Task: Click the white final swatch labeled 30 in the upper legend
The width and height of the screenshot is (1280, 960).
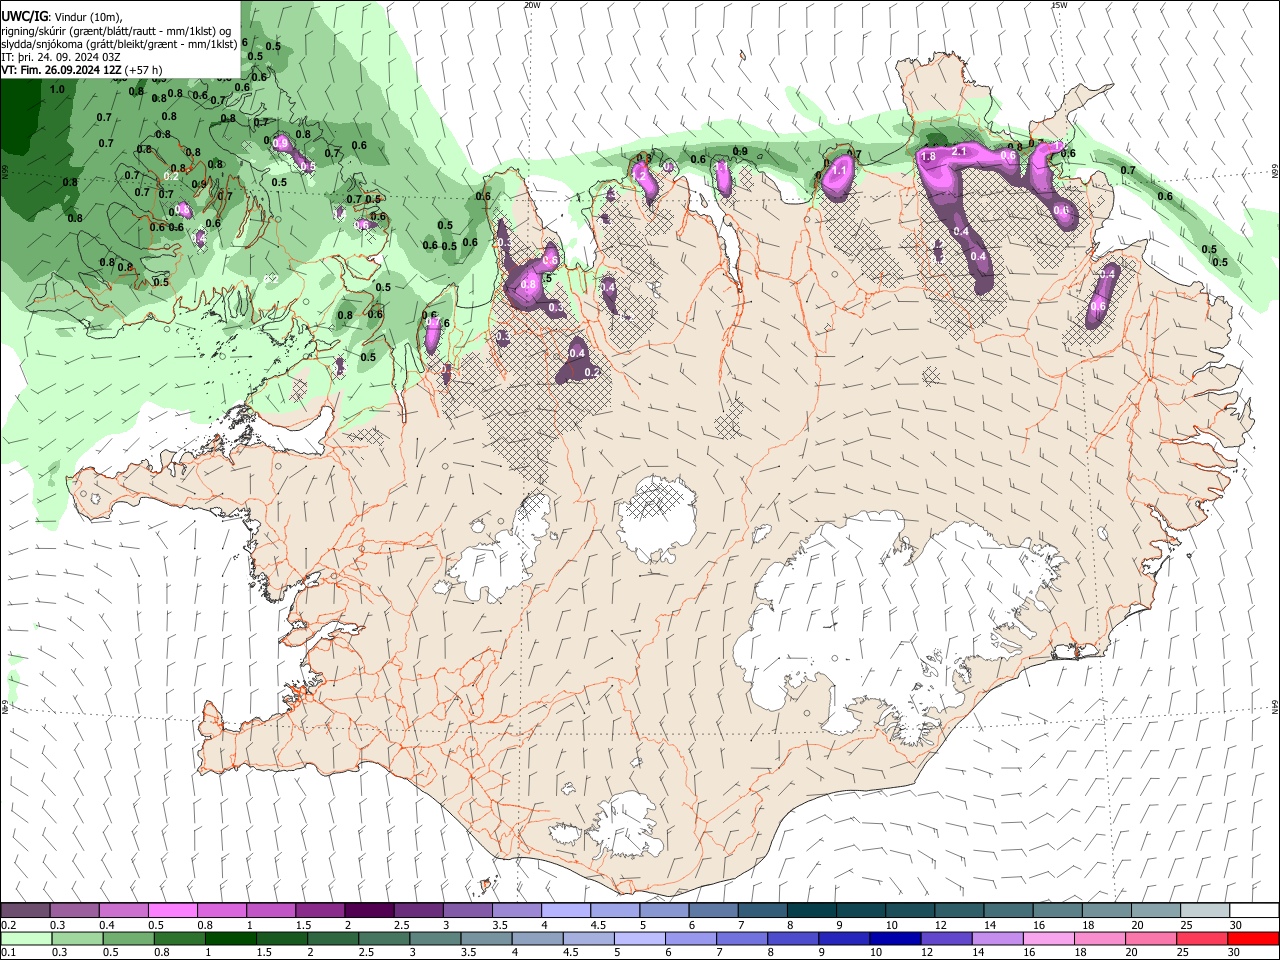Action: point(1254,911)
